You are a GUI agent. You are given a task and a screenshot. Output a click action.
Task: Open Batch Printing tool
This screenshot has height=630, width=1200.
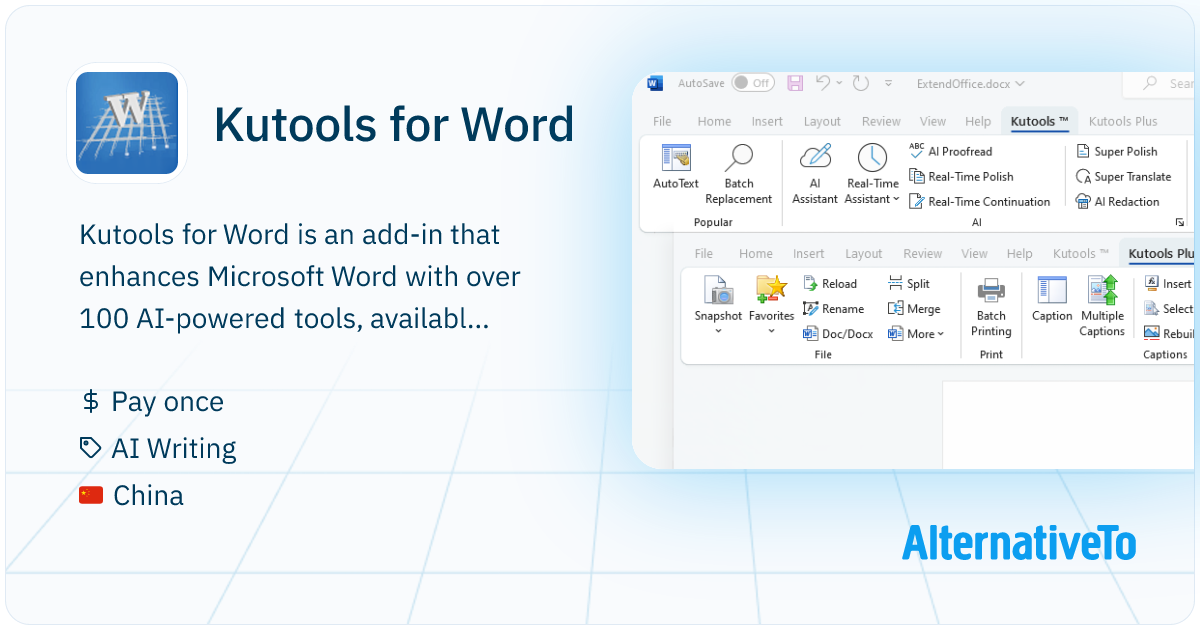point(991,307)
